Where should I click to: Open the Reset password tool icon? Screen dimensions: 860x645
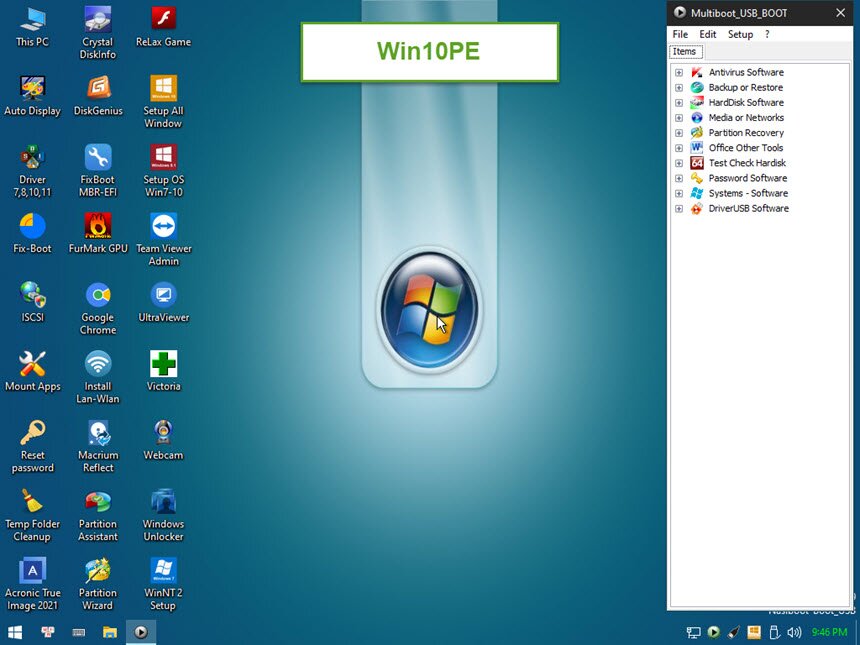point(32,446)
